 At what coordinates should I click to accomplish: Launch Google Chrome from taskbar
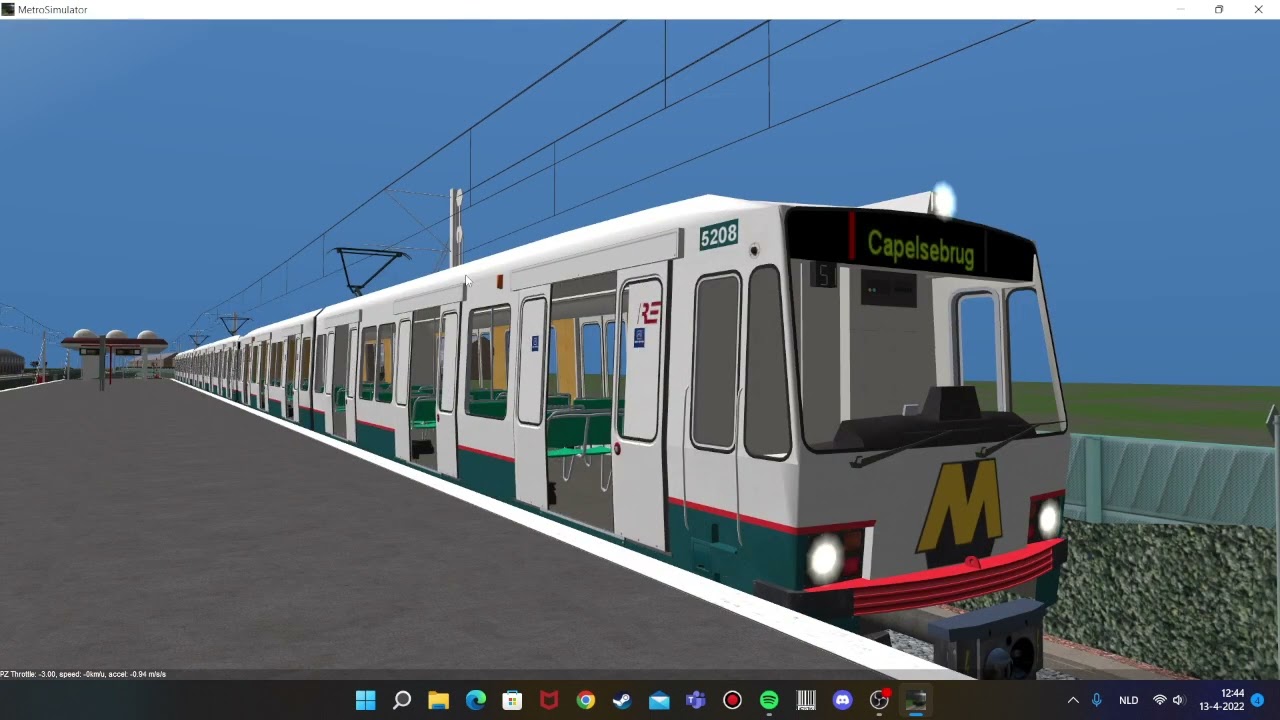tap(586, 700)
